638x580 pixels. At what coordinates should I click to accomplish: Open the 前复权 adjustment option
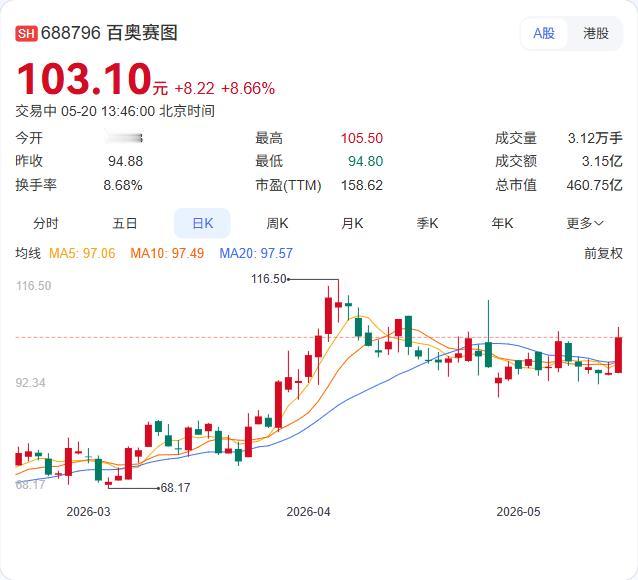pyautogui.click(x=603, y=254)
